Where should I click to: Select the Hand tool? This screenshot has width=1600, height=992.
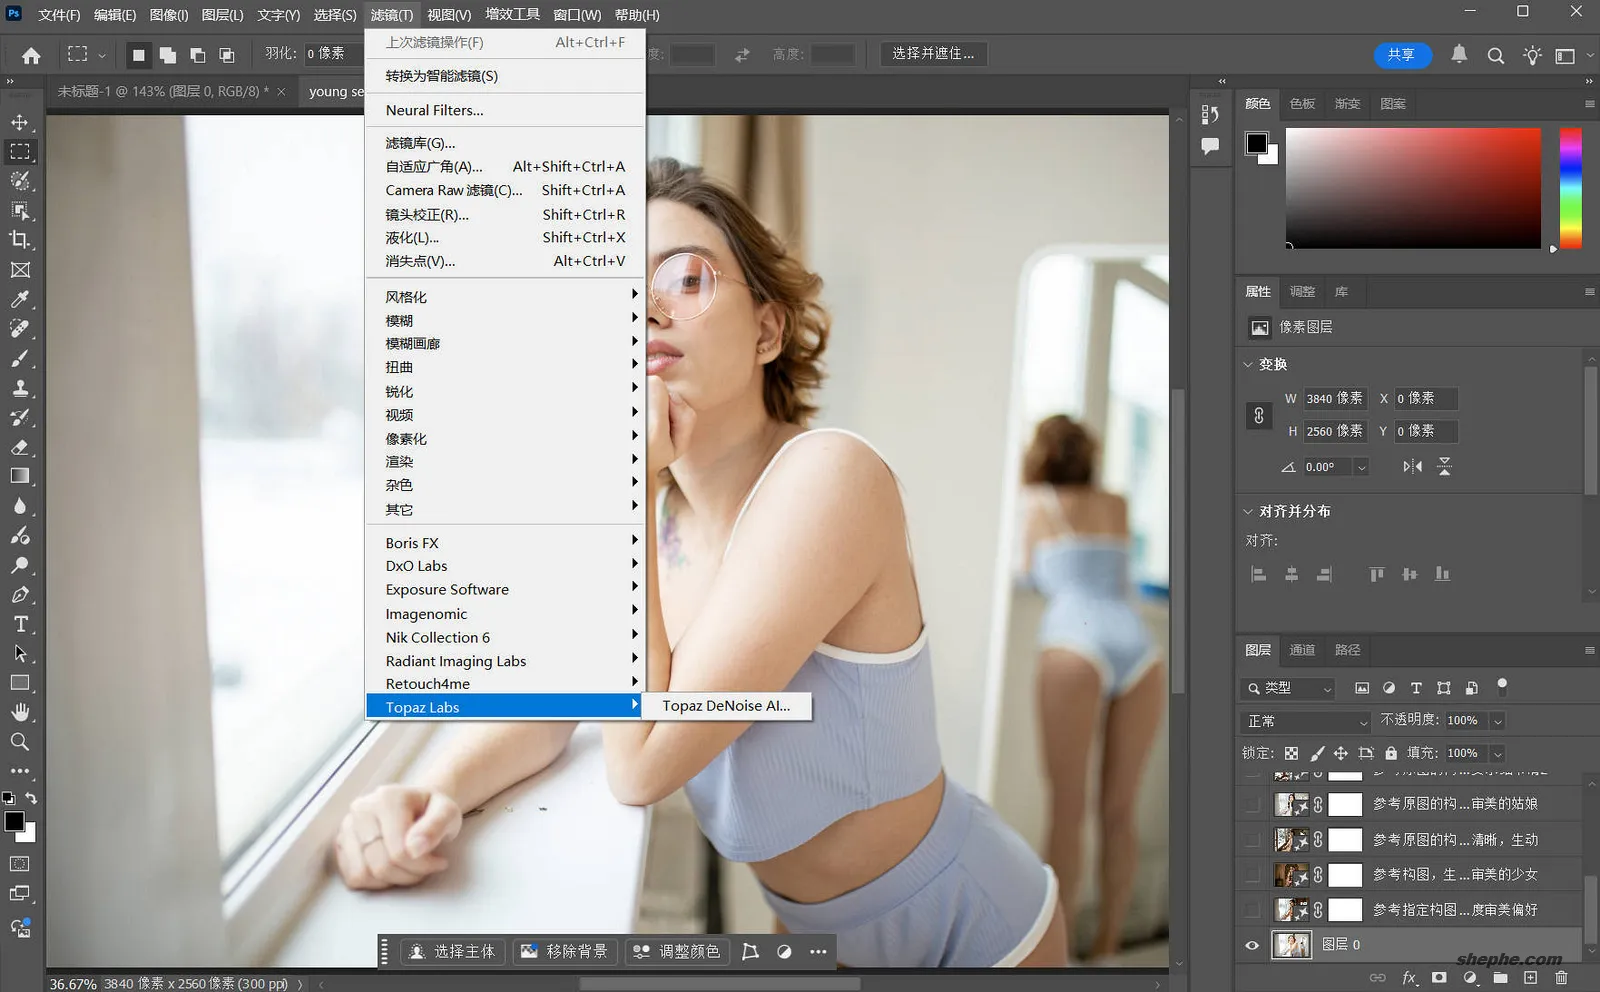click(20, 712)
